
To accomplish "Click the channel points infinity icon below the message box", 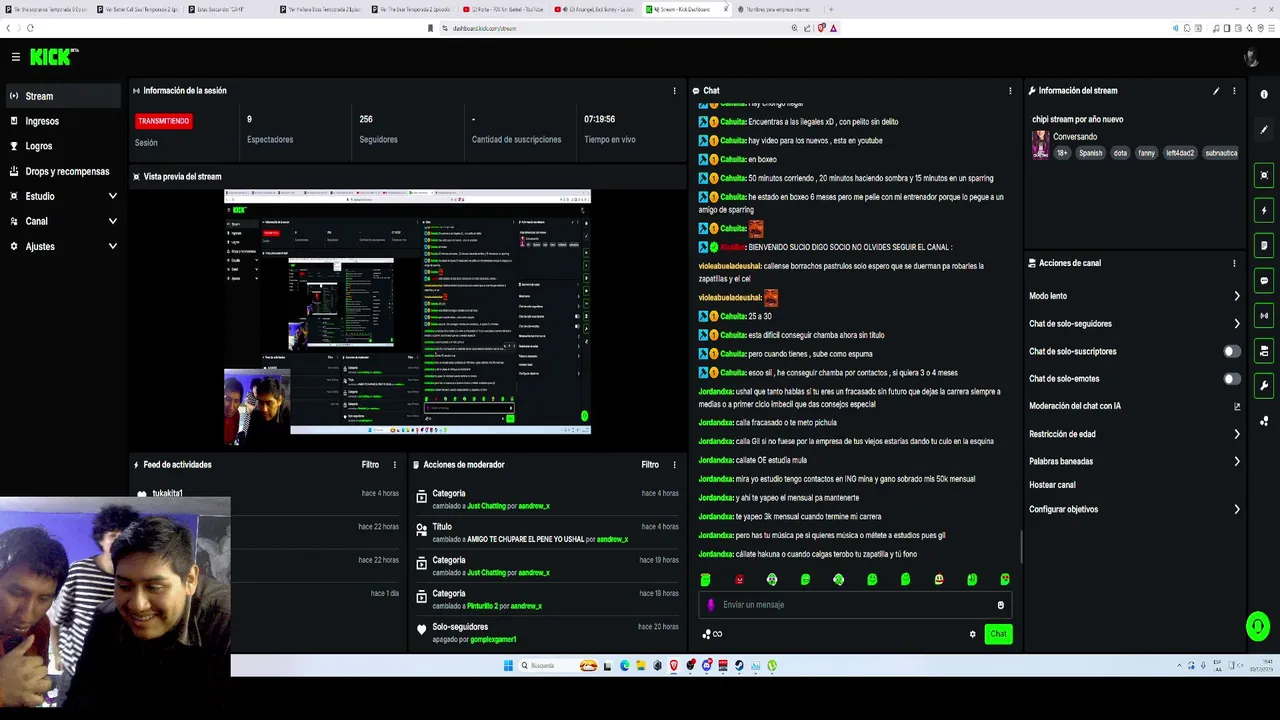I will [712, 634].
